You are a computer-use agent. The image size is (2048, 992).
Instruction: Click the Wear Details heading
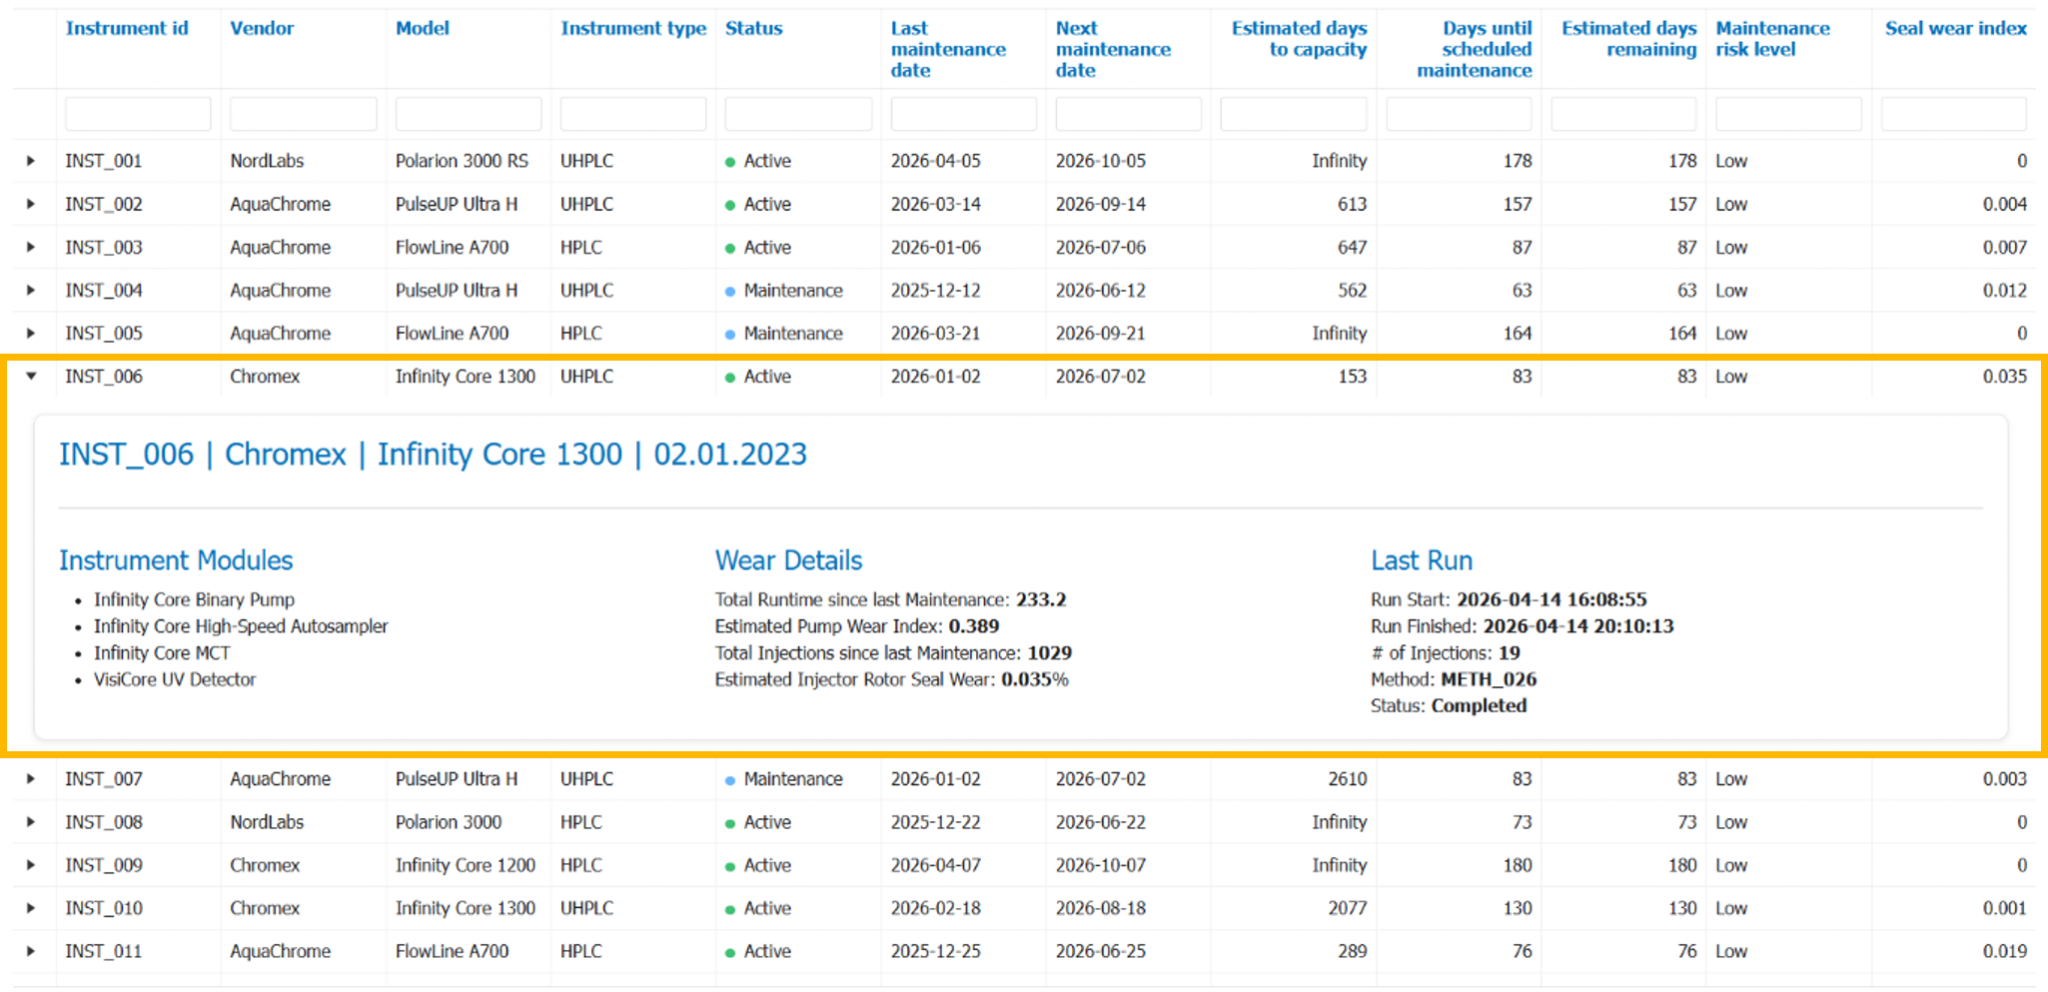(788, 560)
